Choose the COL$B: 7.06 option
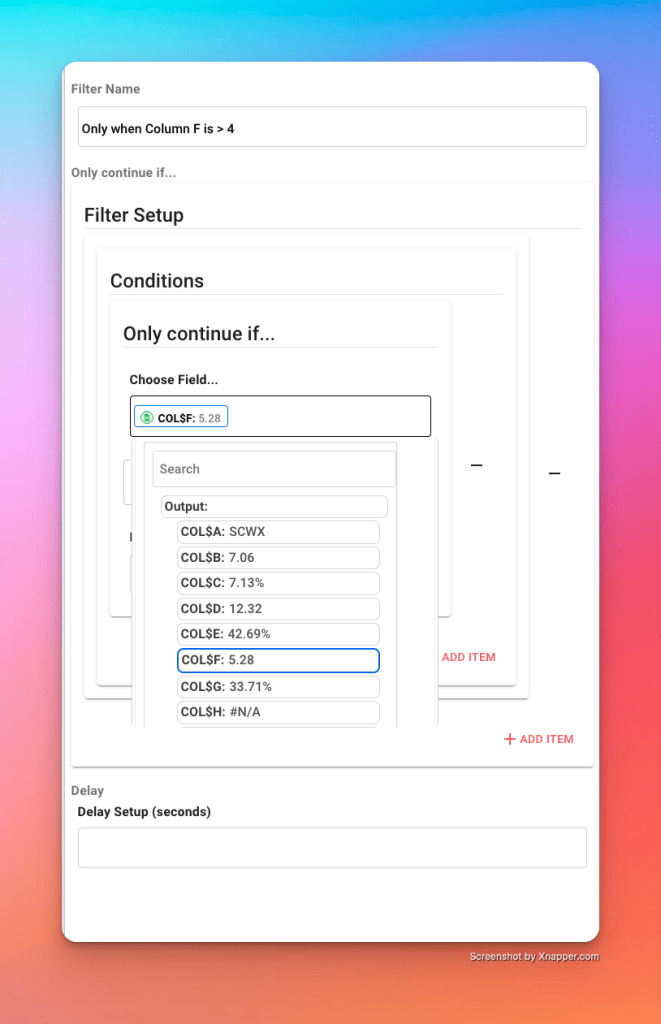The image size is (661, 1024). (278, 558)
